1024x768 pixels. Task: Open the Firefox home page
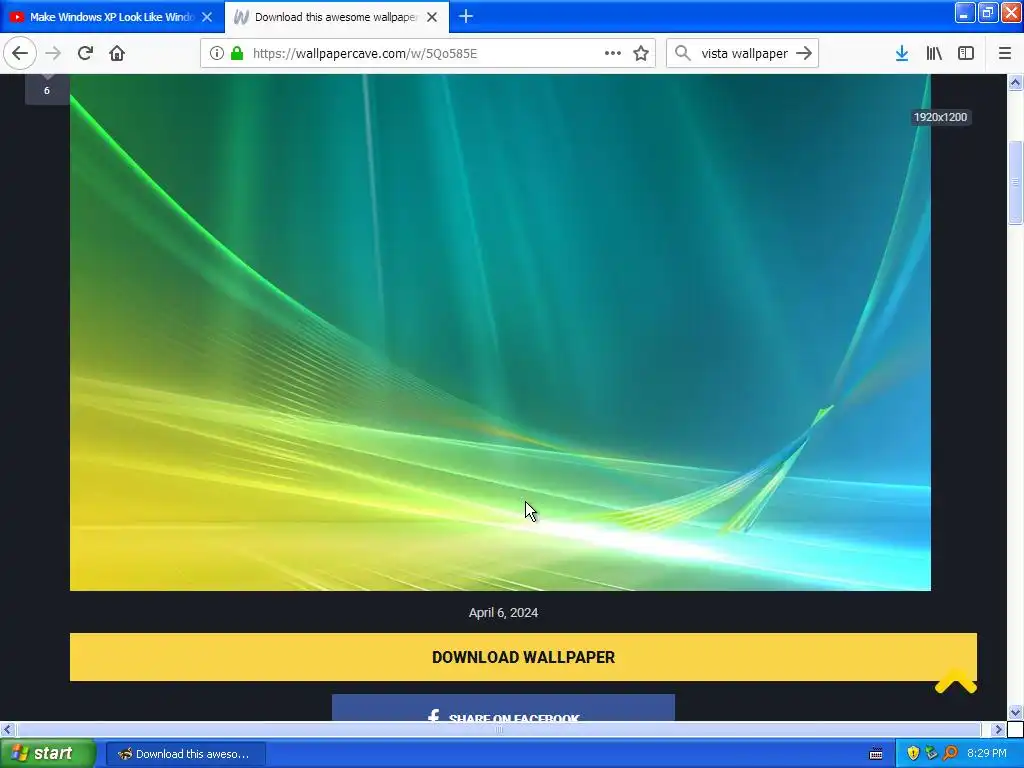(x=117, y=53)
